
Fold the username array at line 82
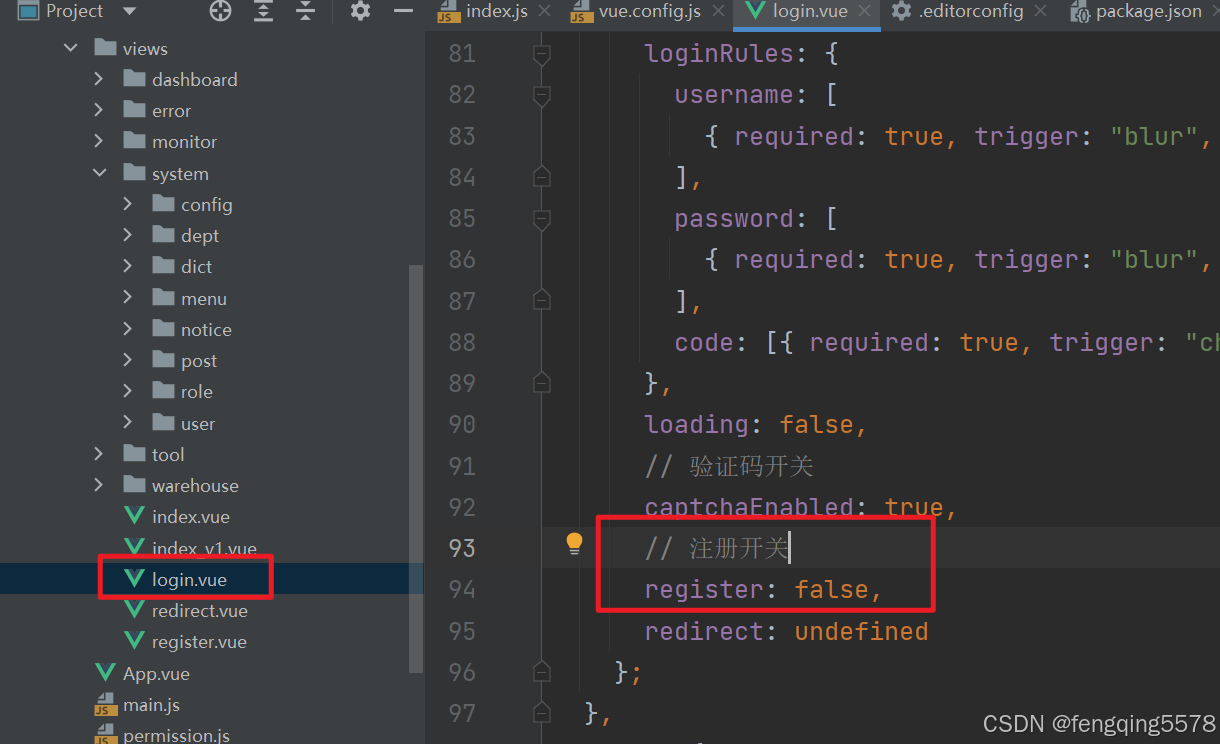click(x=542, y=95)
